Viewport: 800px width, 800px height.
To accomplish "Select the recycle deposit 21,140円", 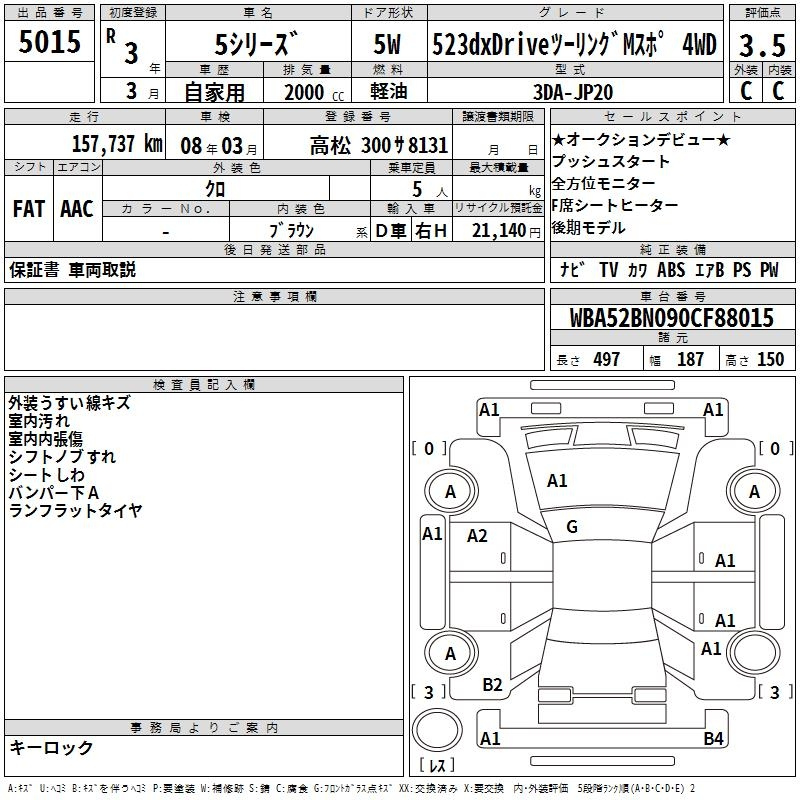I will pyautogui.click(x=506, y=231).
